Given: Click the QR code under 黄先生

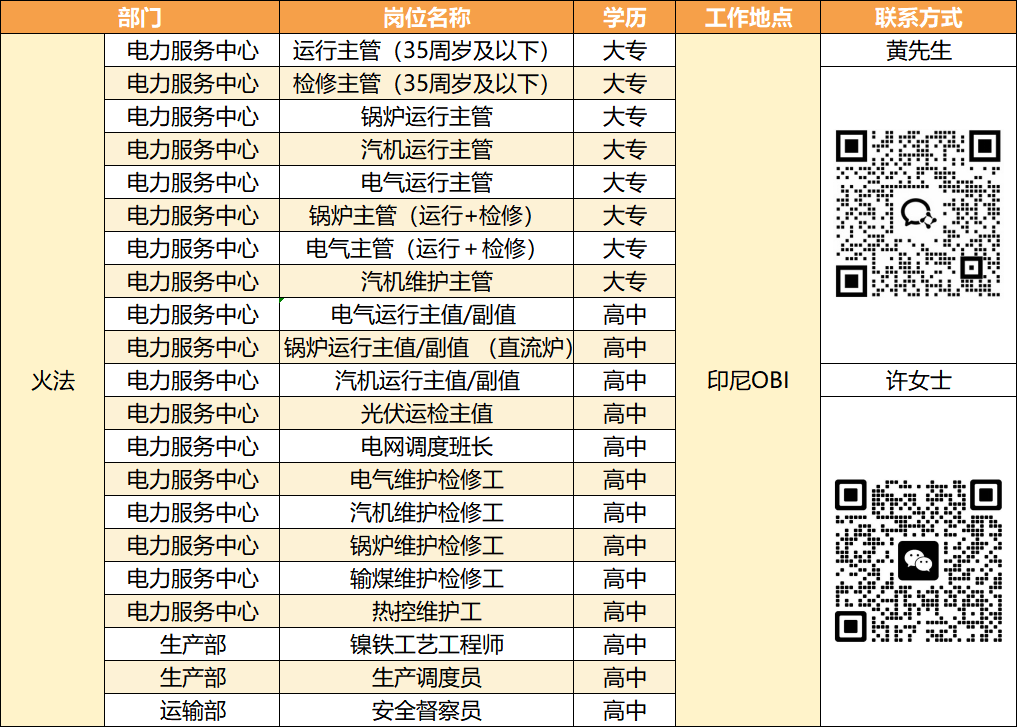Looking at the screenshot, I should 918,214.
